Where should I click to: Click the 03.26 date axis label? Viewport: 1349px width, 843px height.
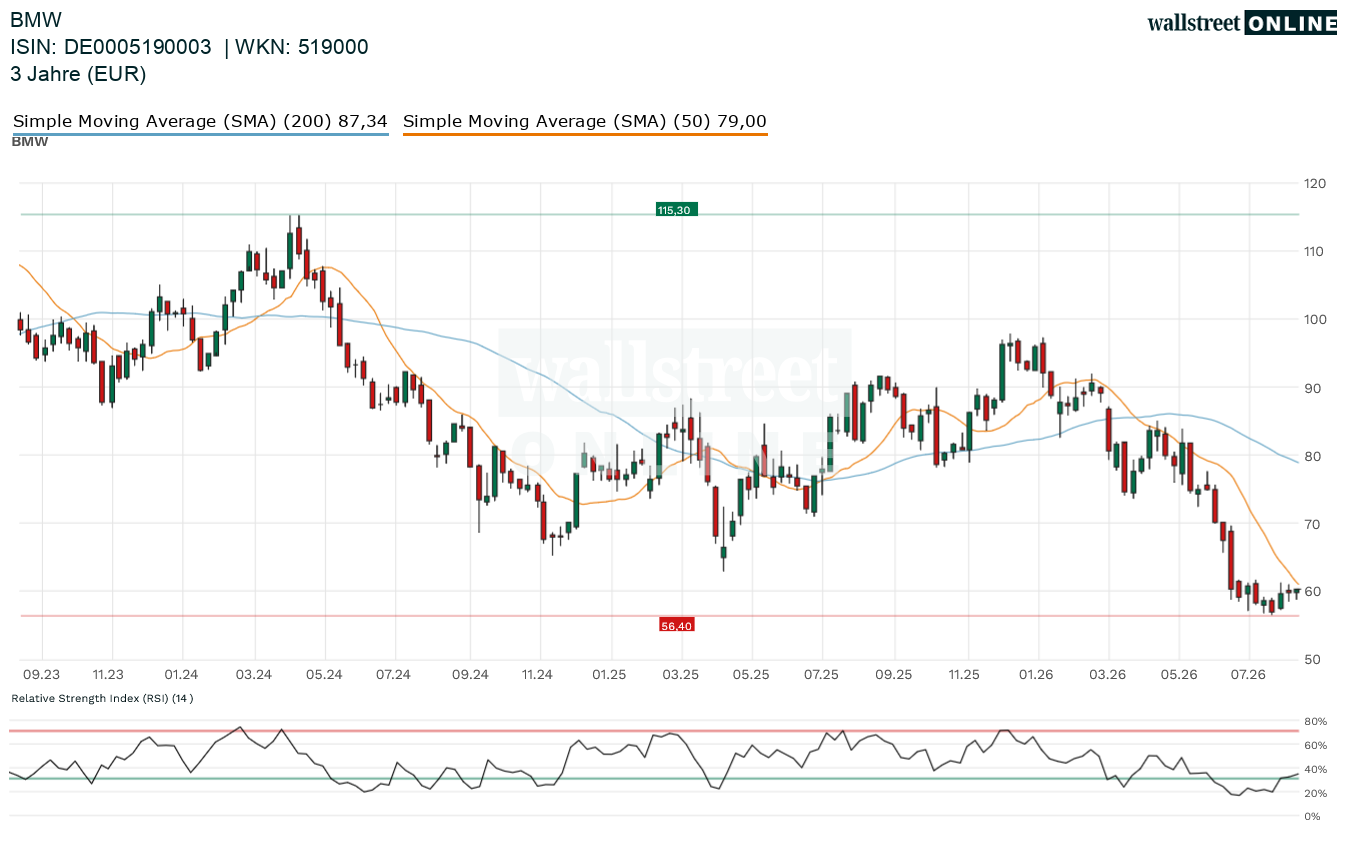(1106, 675)
